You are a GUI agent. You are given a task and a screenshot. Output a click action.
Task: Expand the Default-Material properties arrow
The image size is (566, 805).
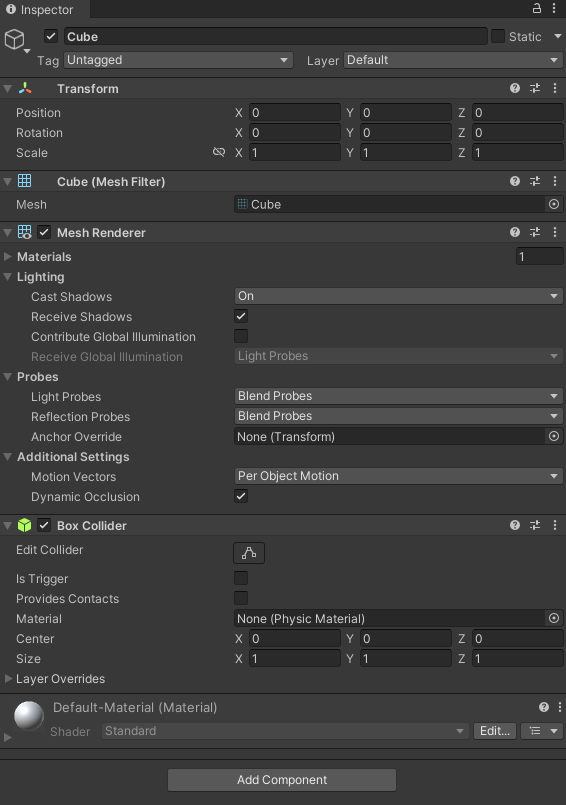coord(8,737)
